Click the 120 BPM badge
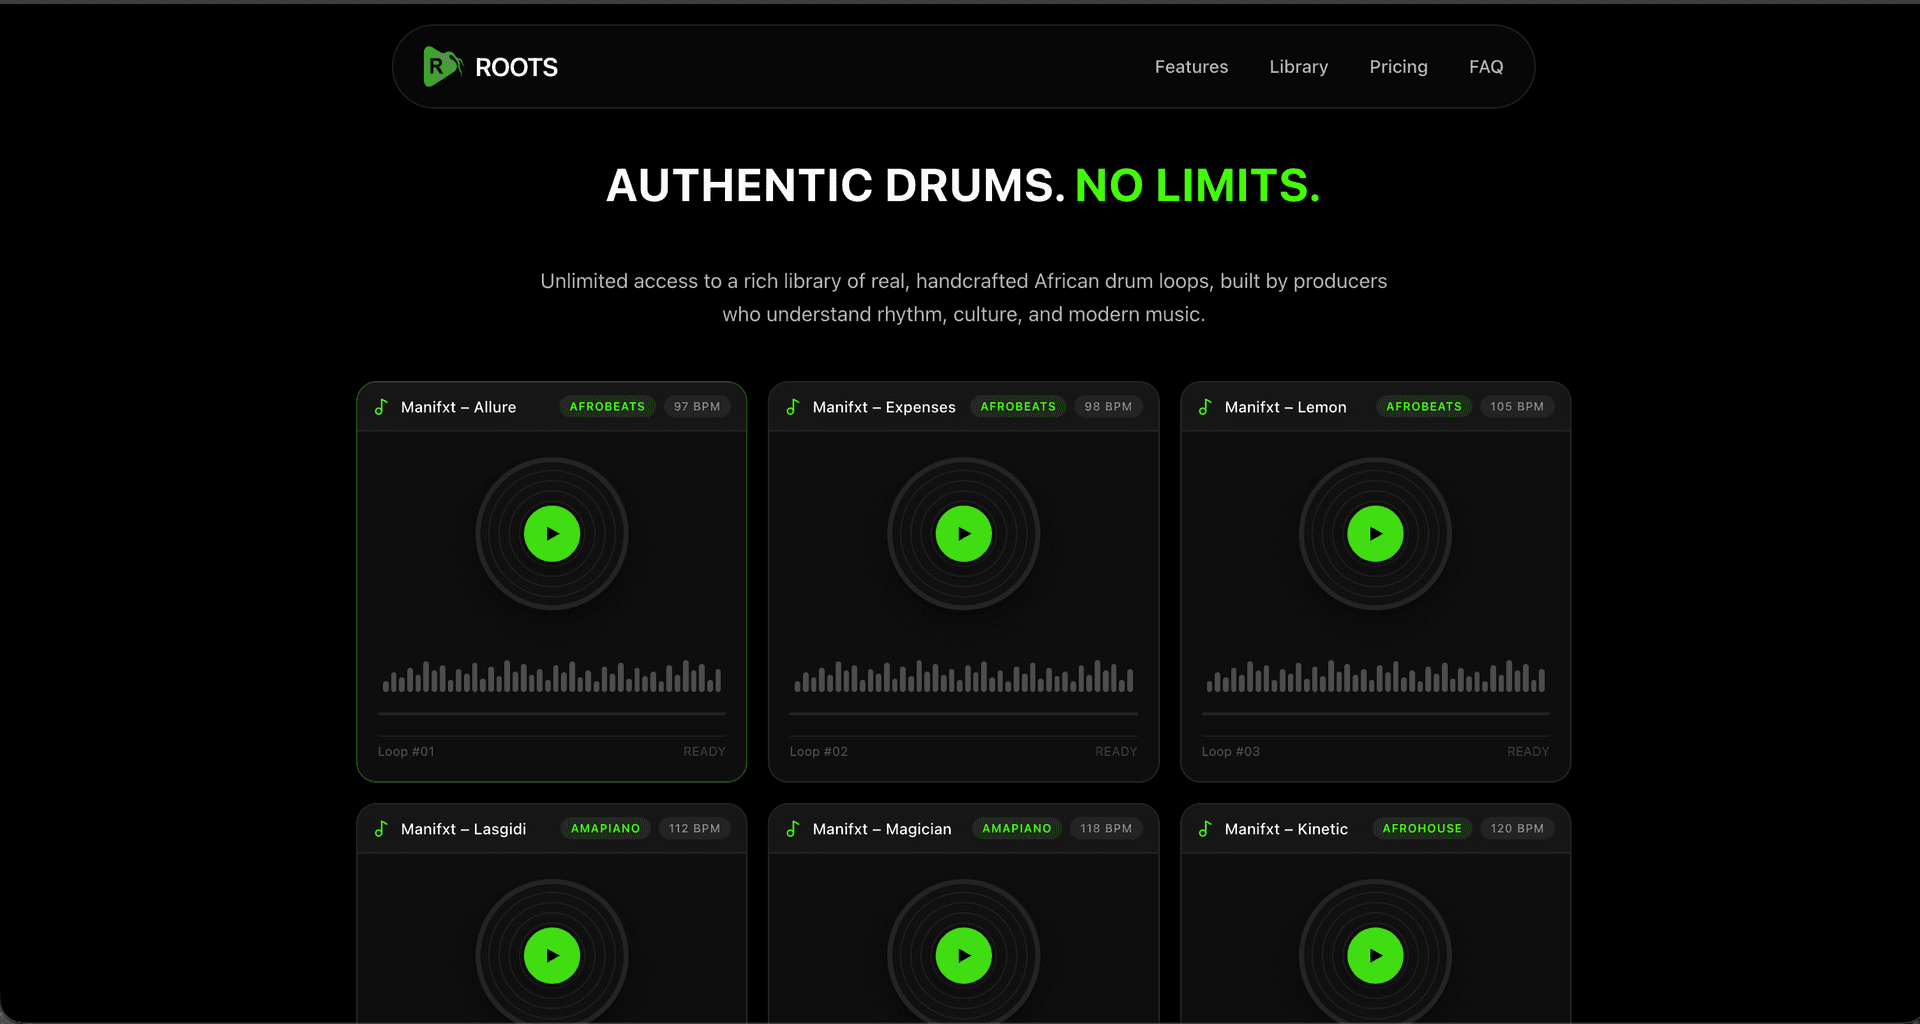 pyautogui.click(x=1517, y=829)
